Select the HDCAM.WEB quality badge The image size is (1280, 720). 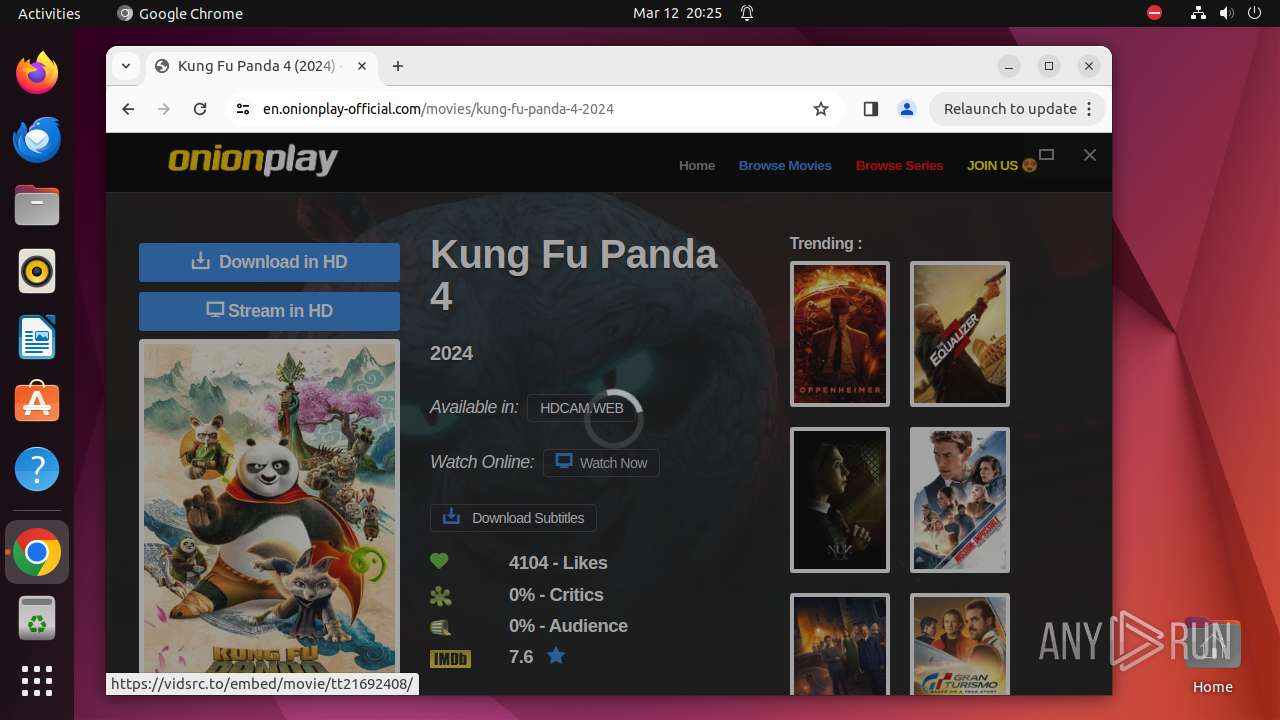point(582,408)
